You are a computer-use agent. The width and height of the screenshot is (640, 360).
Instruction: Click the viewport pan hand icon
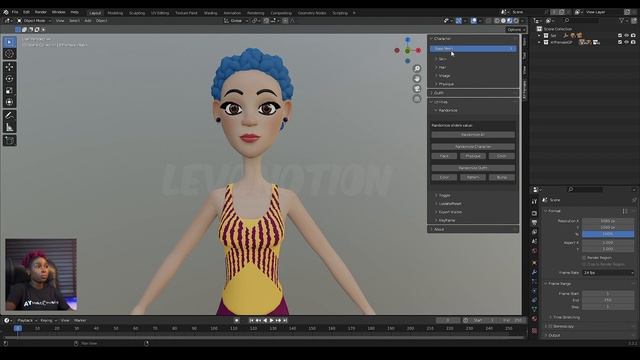(417, 78)
